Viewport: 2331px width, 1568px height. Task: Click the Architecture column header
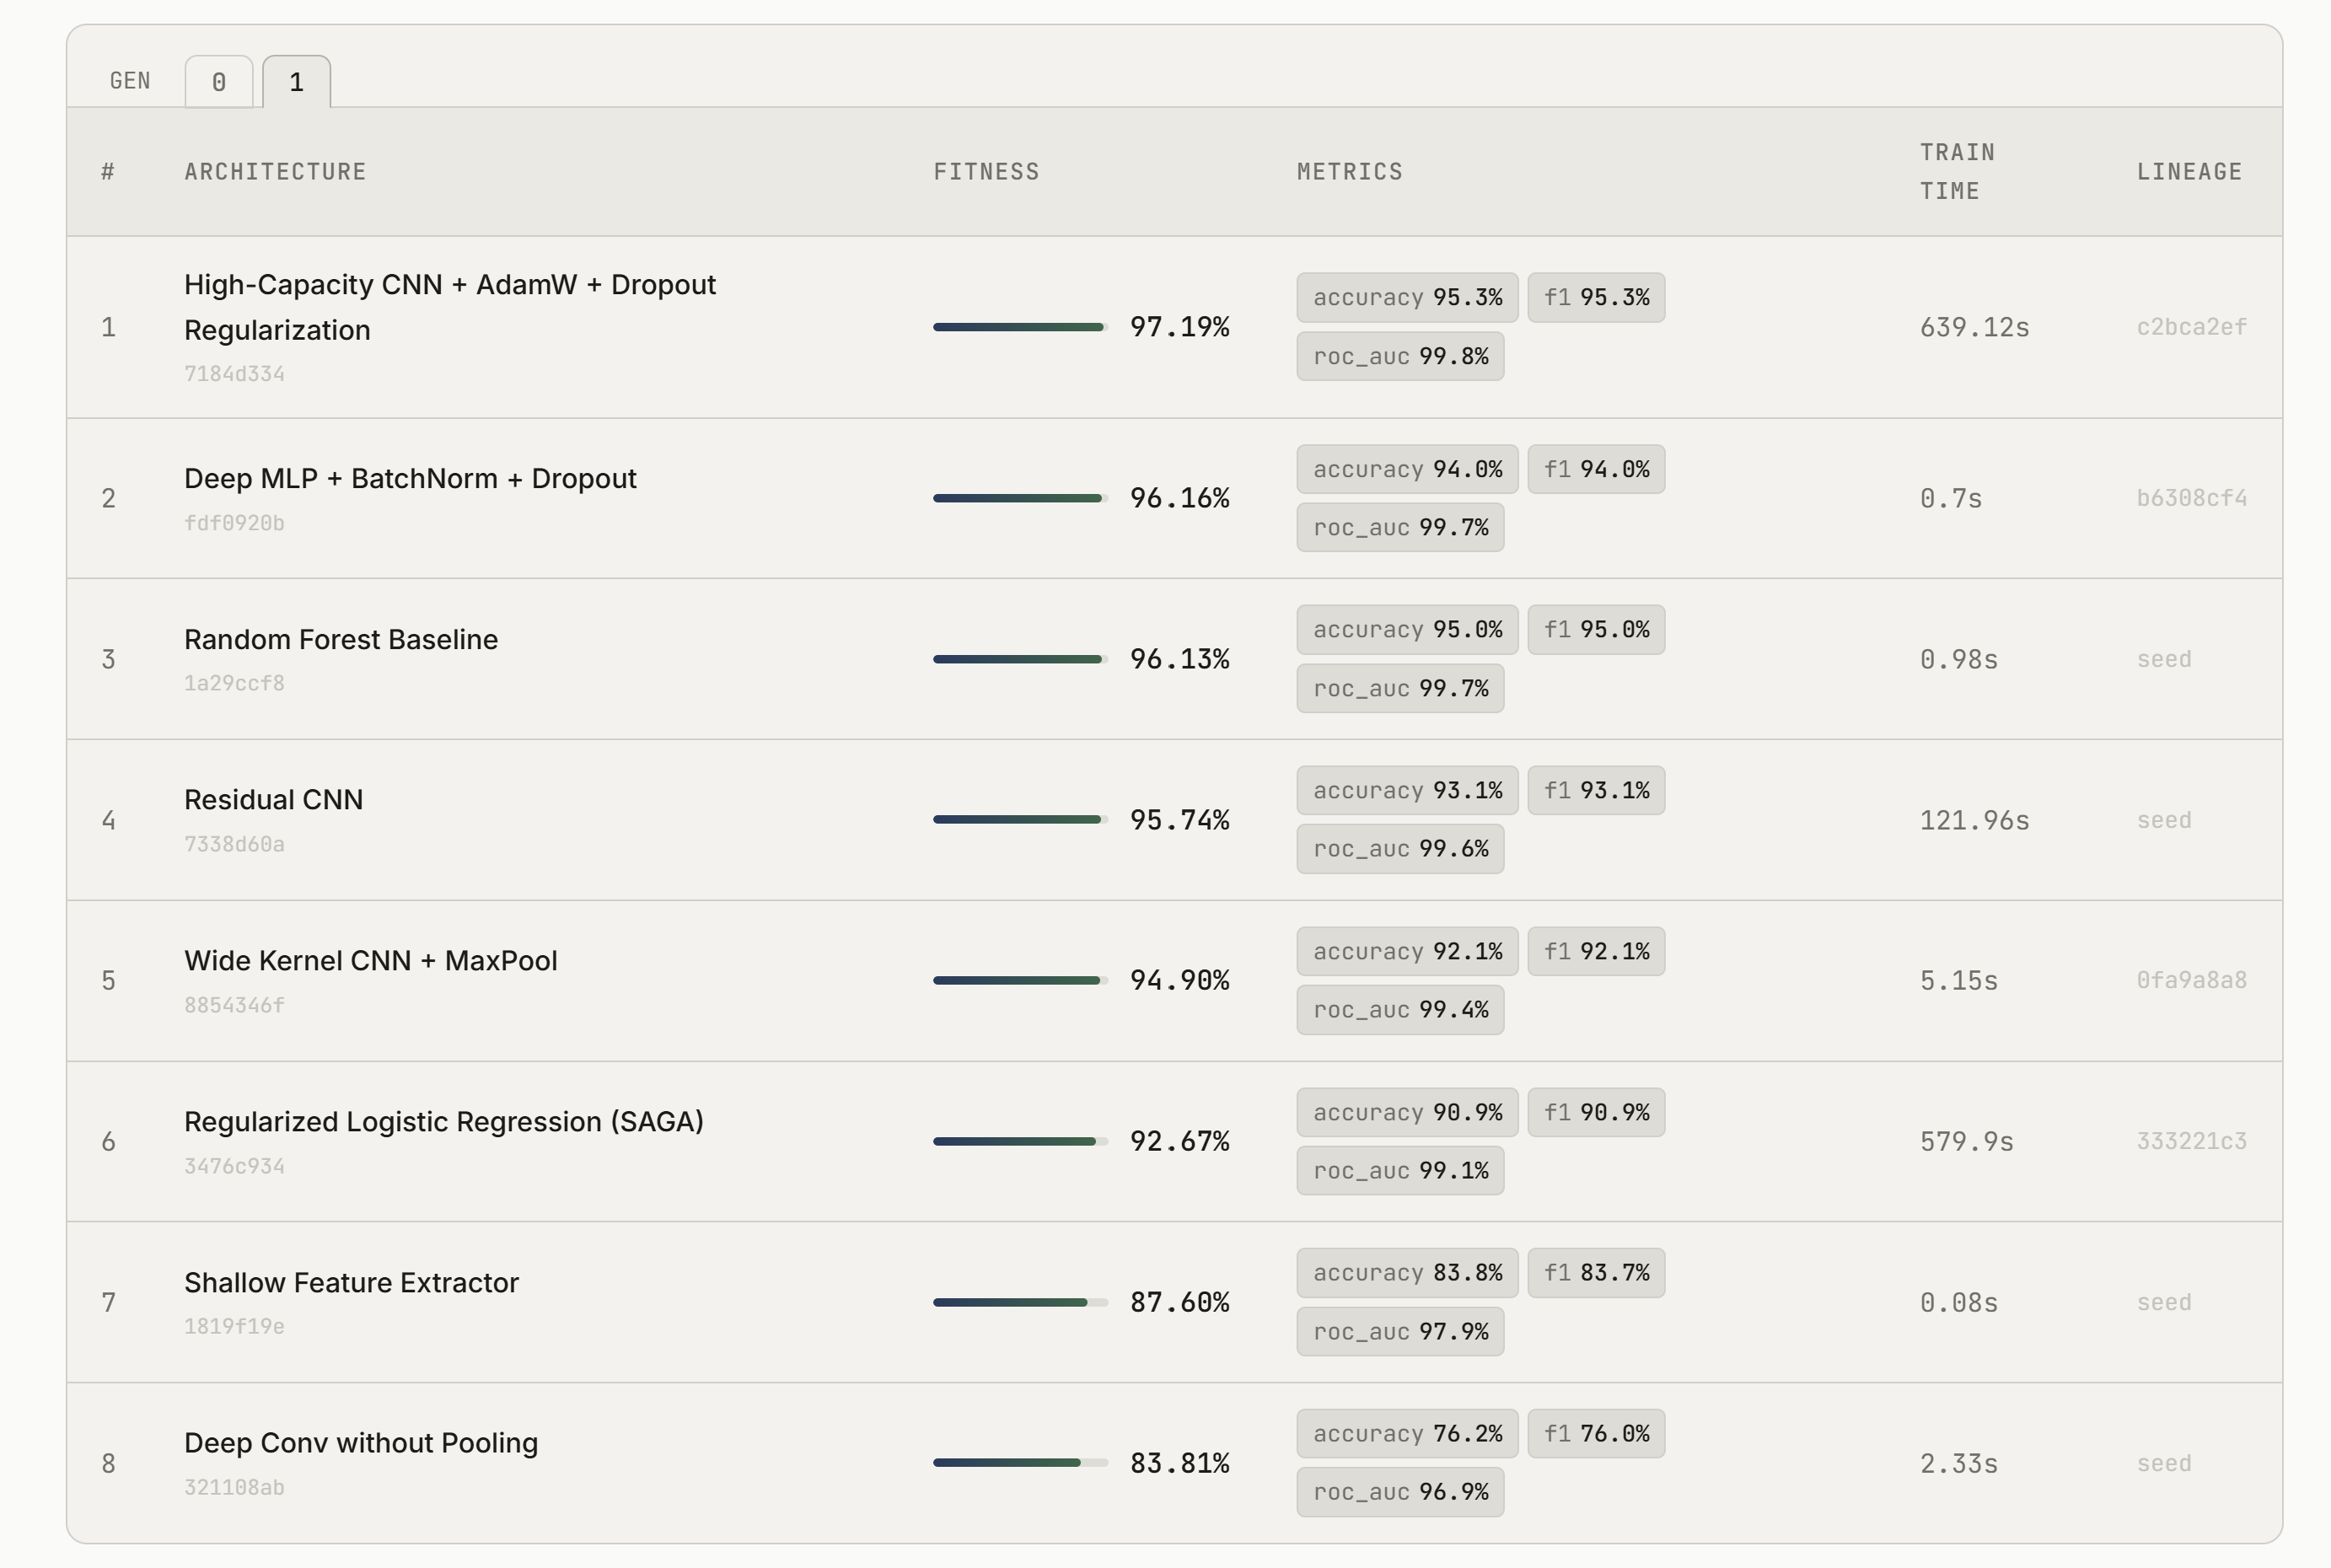275,172
